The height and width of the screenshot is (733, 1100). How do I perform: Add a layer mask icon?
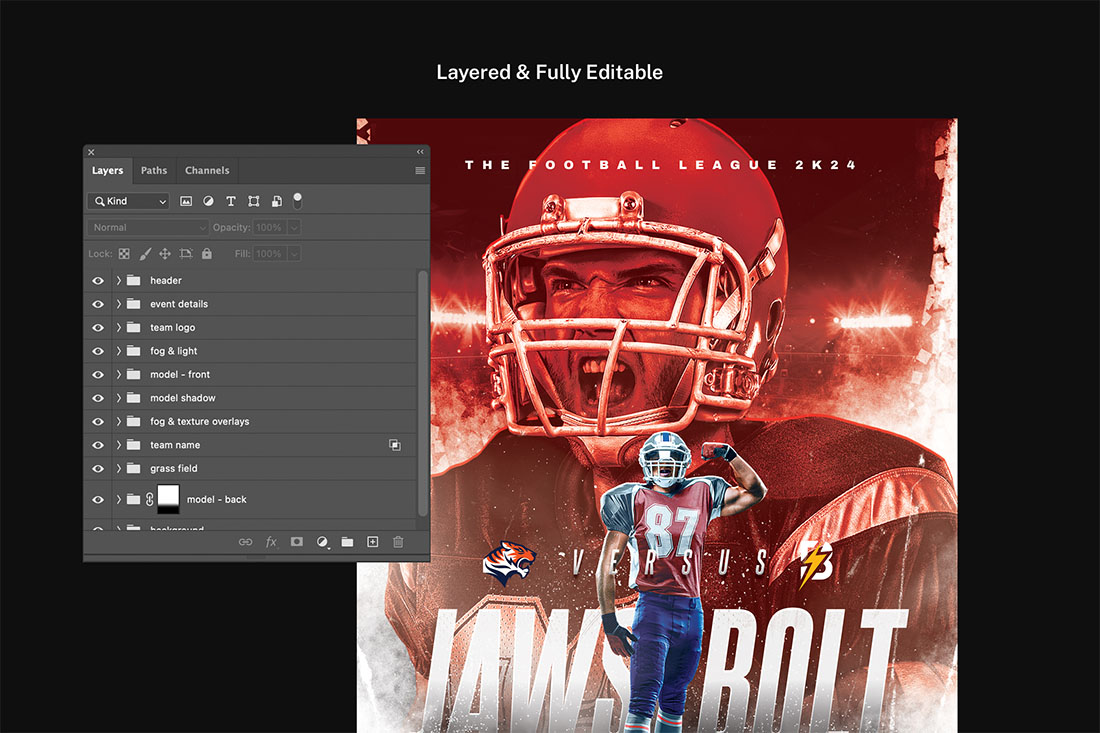(x=297, y=542)
